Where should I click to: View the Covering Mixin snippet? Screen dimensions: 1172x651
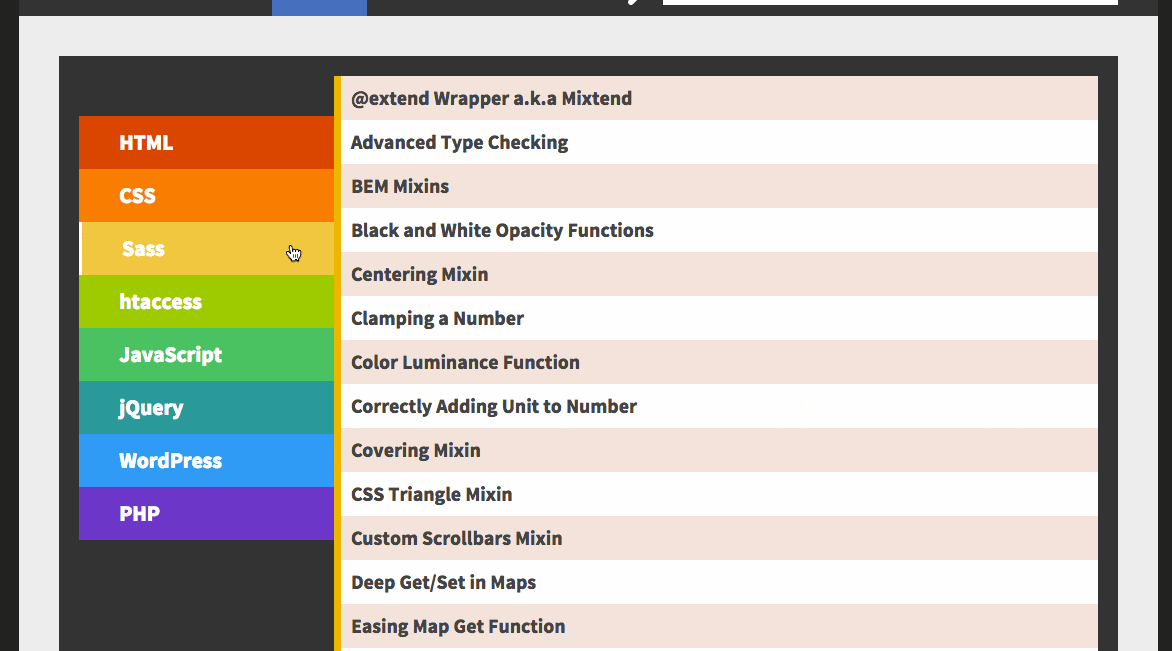(x=719, y=451)
